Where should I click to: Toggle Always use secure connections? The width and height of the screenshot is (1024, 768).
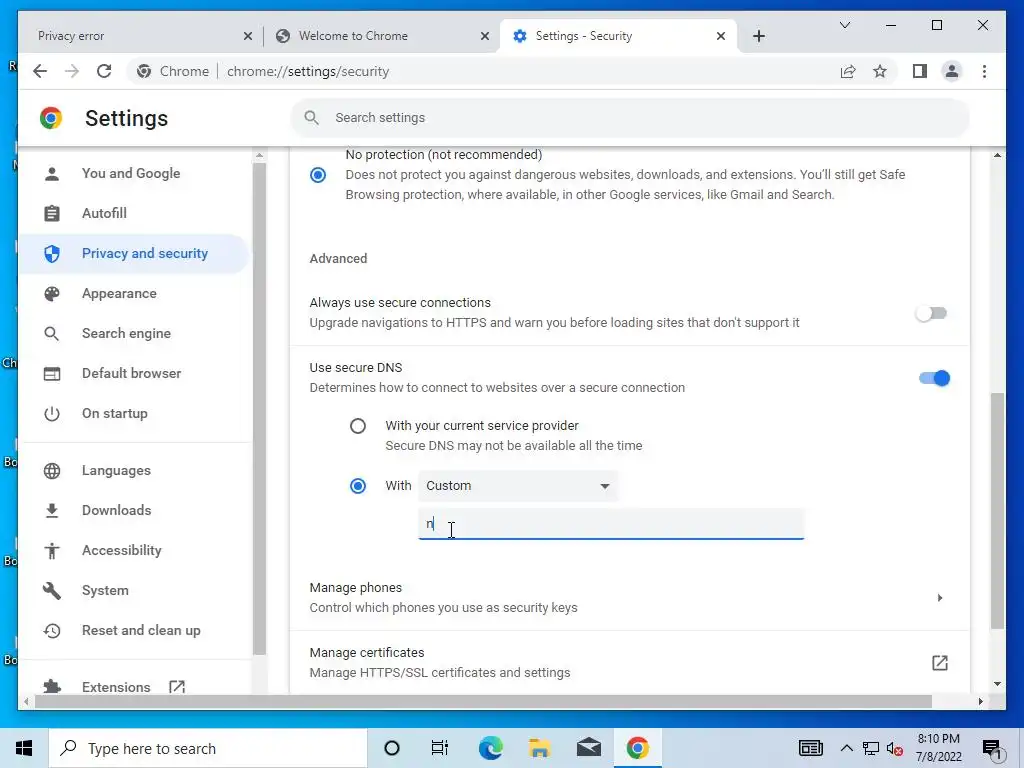(931, 313)
